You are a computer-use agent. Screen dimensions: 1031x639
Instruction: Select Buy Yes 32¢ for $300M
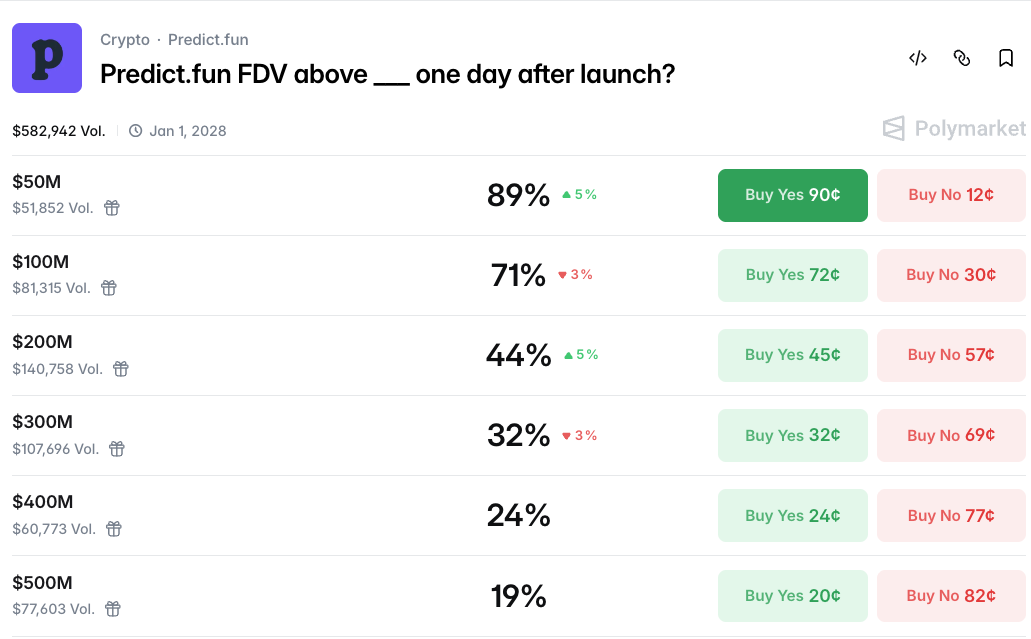tap(792, 435)
